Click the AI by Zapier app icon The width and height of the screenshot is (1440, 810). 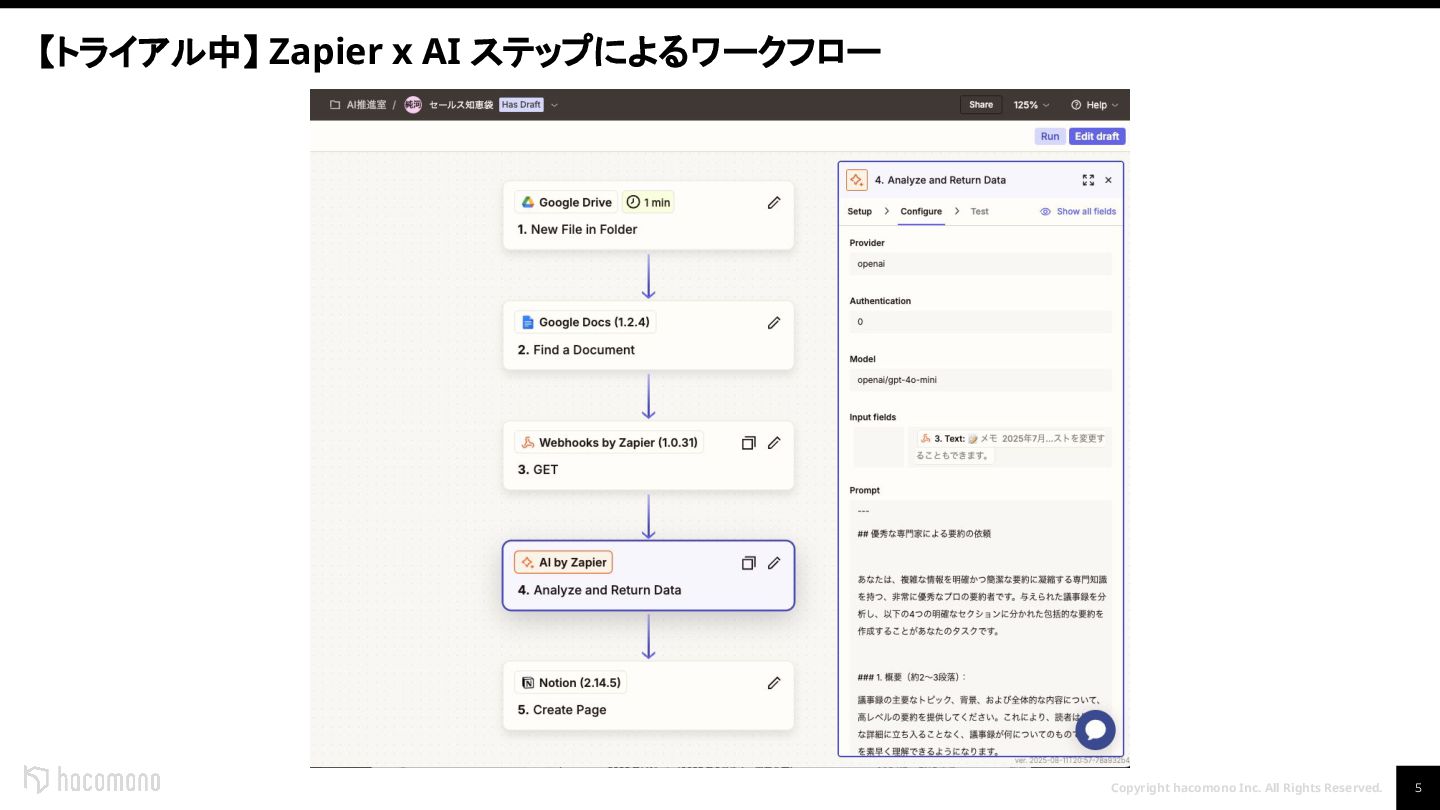pyautogui.click(x=527, y=562)
